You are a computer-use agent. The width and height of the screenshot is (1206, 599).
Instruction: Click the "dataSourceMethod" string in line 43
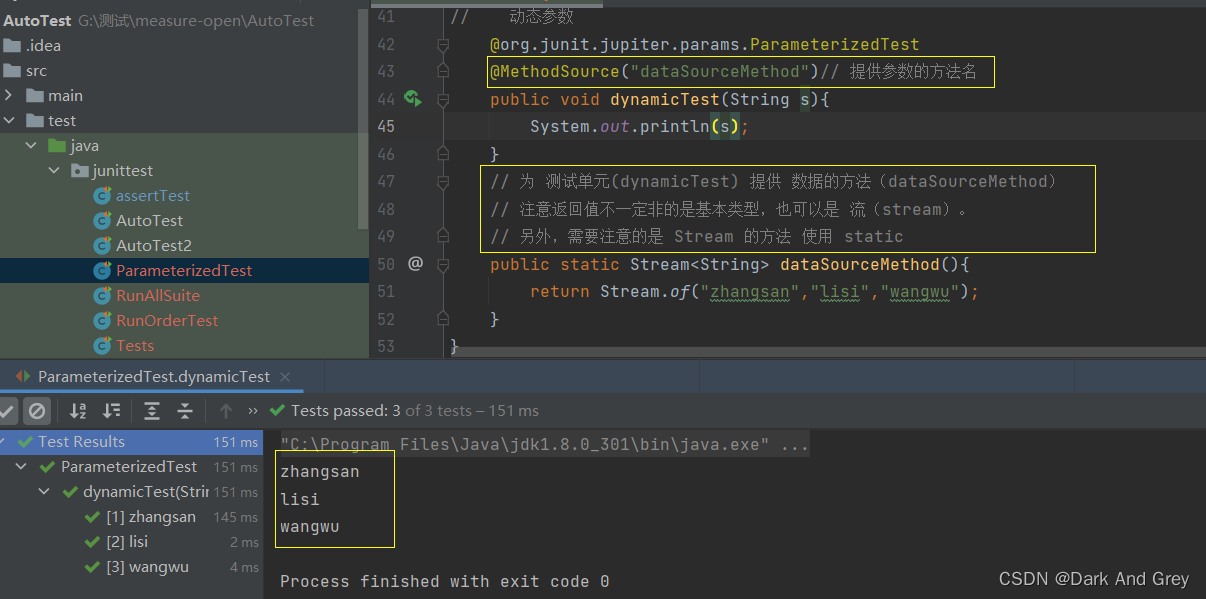click(x=720, y=71)
